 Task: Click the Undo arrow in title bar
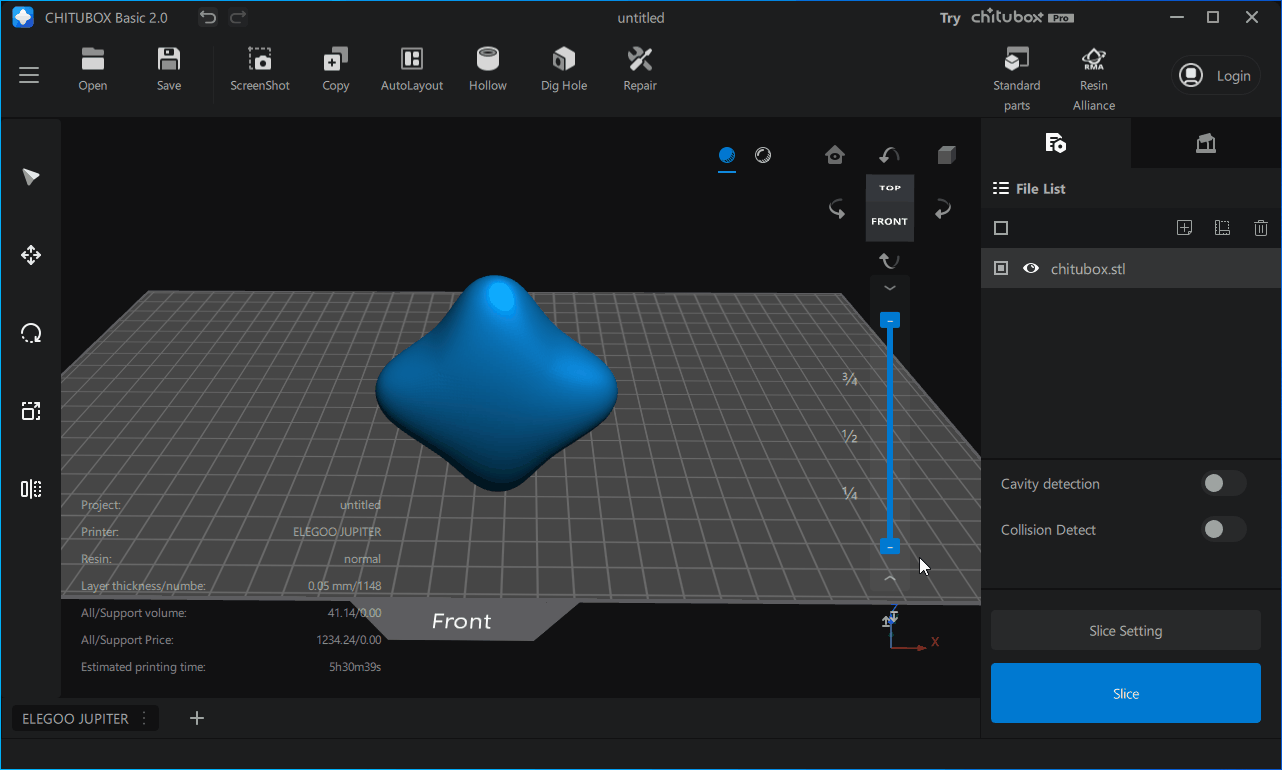[x=207, y=17]
